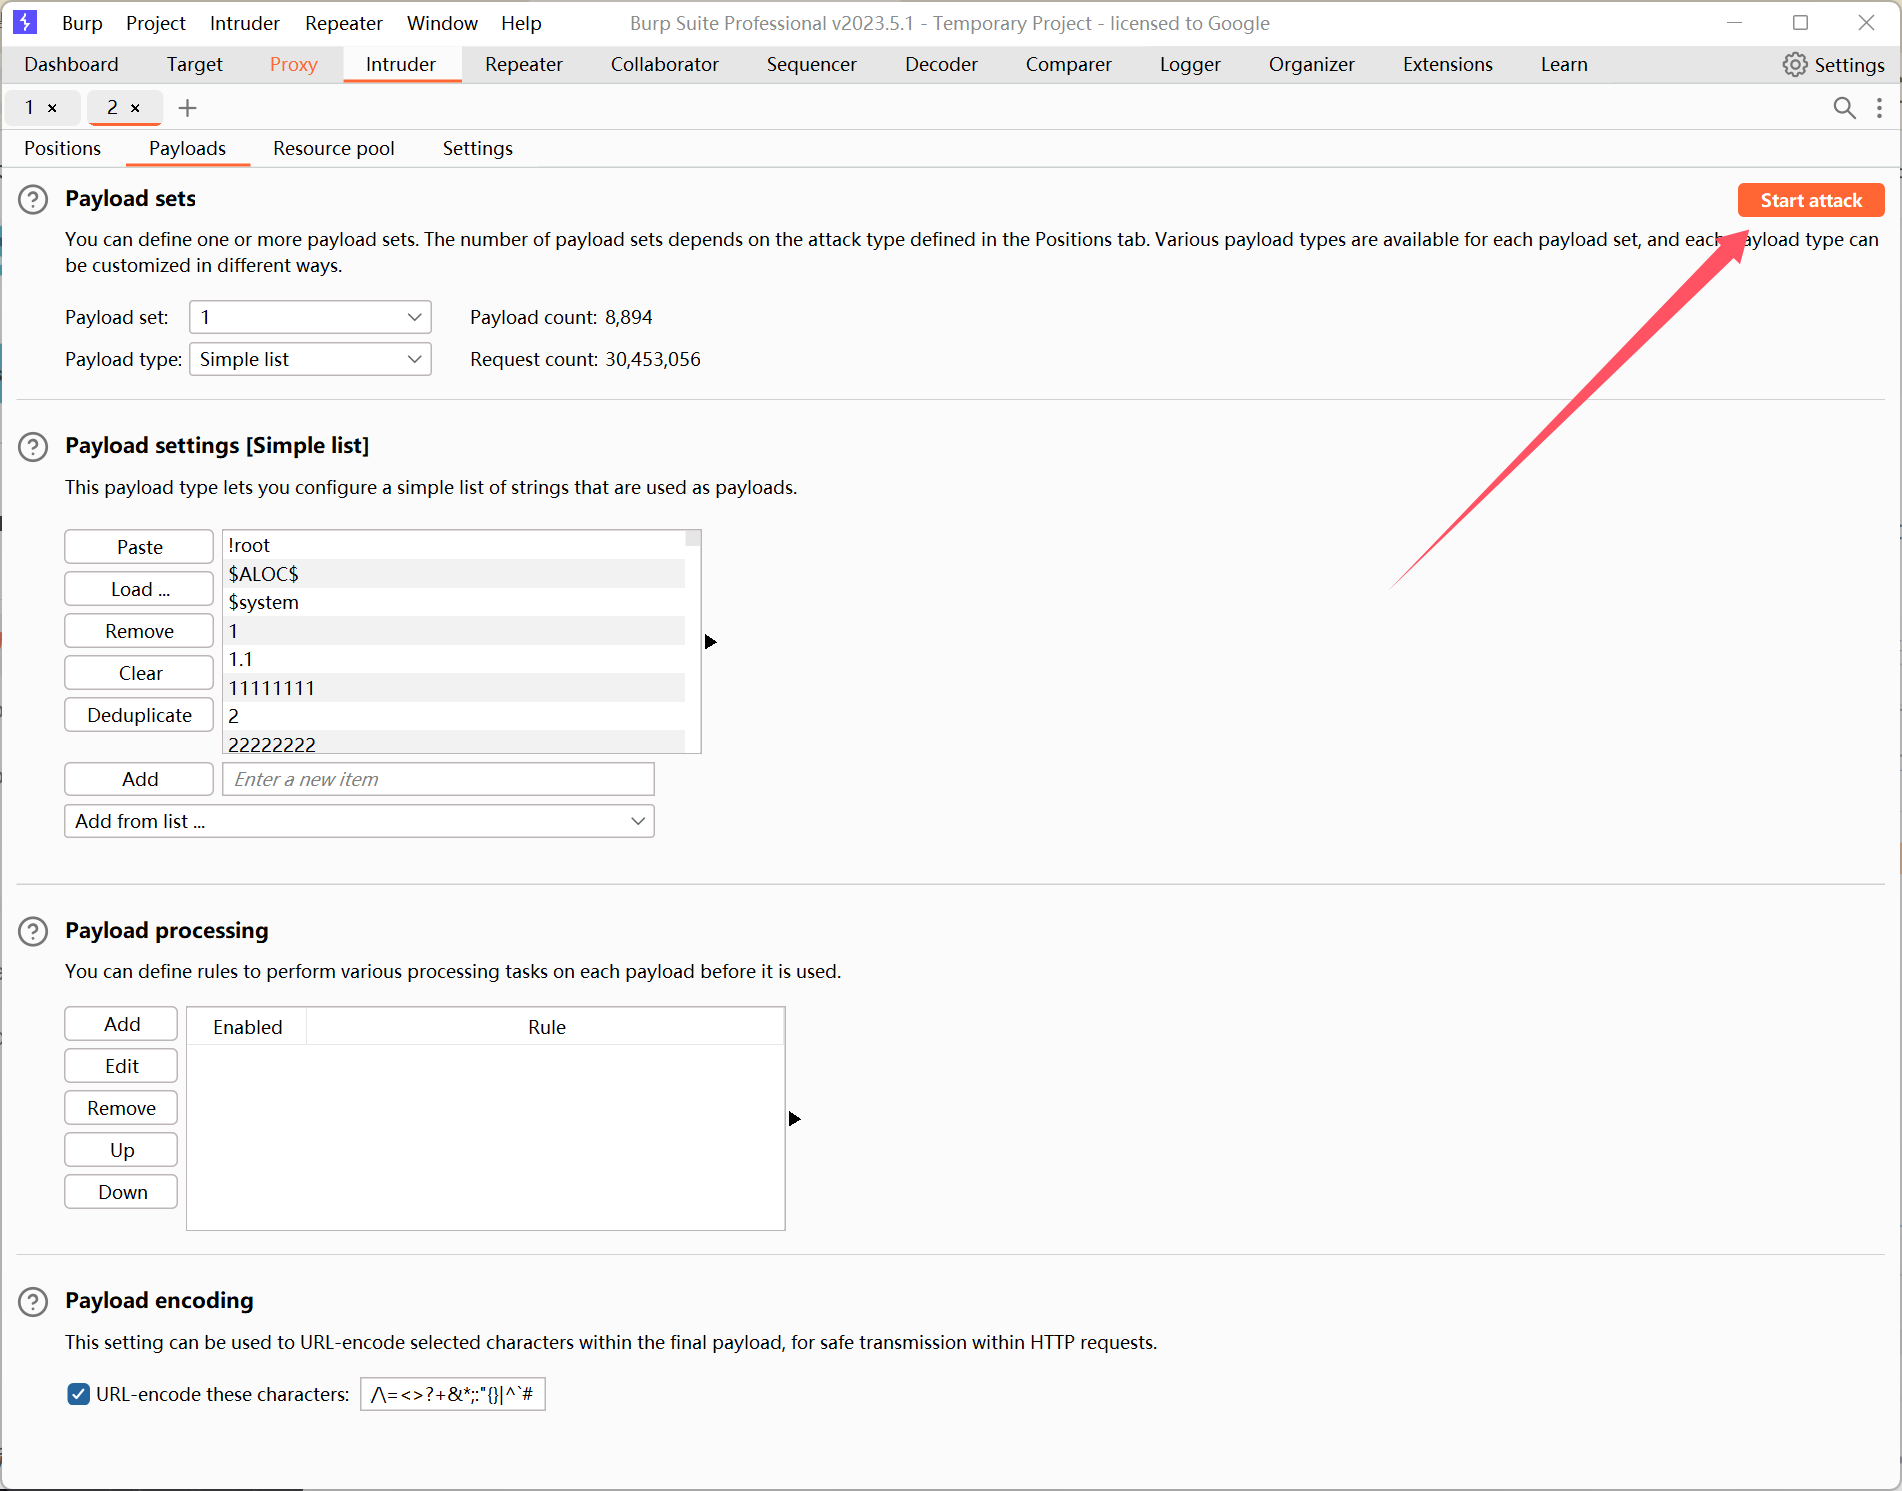
Task: Remove the payload processing rule
Action: coord(121,1108)
